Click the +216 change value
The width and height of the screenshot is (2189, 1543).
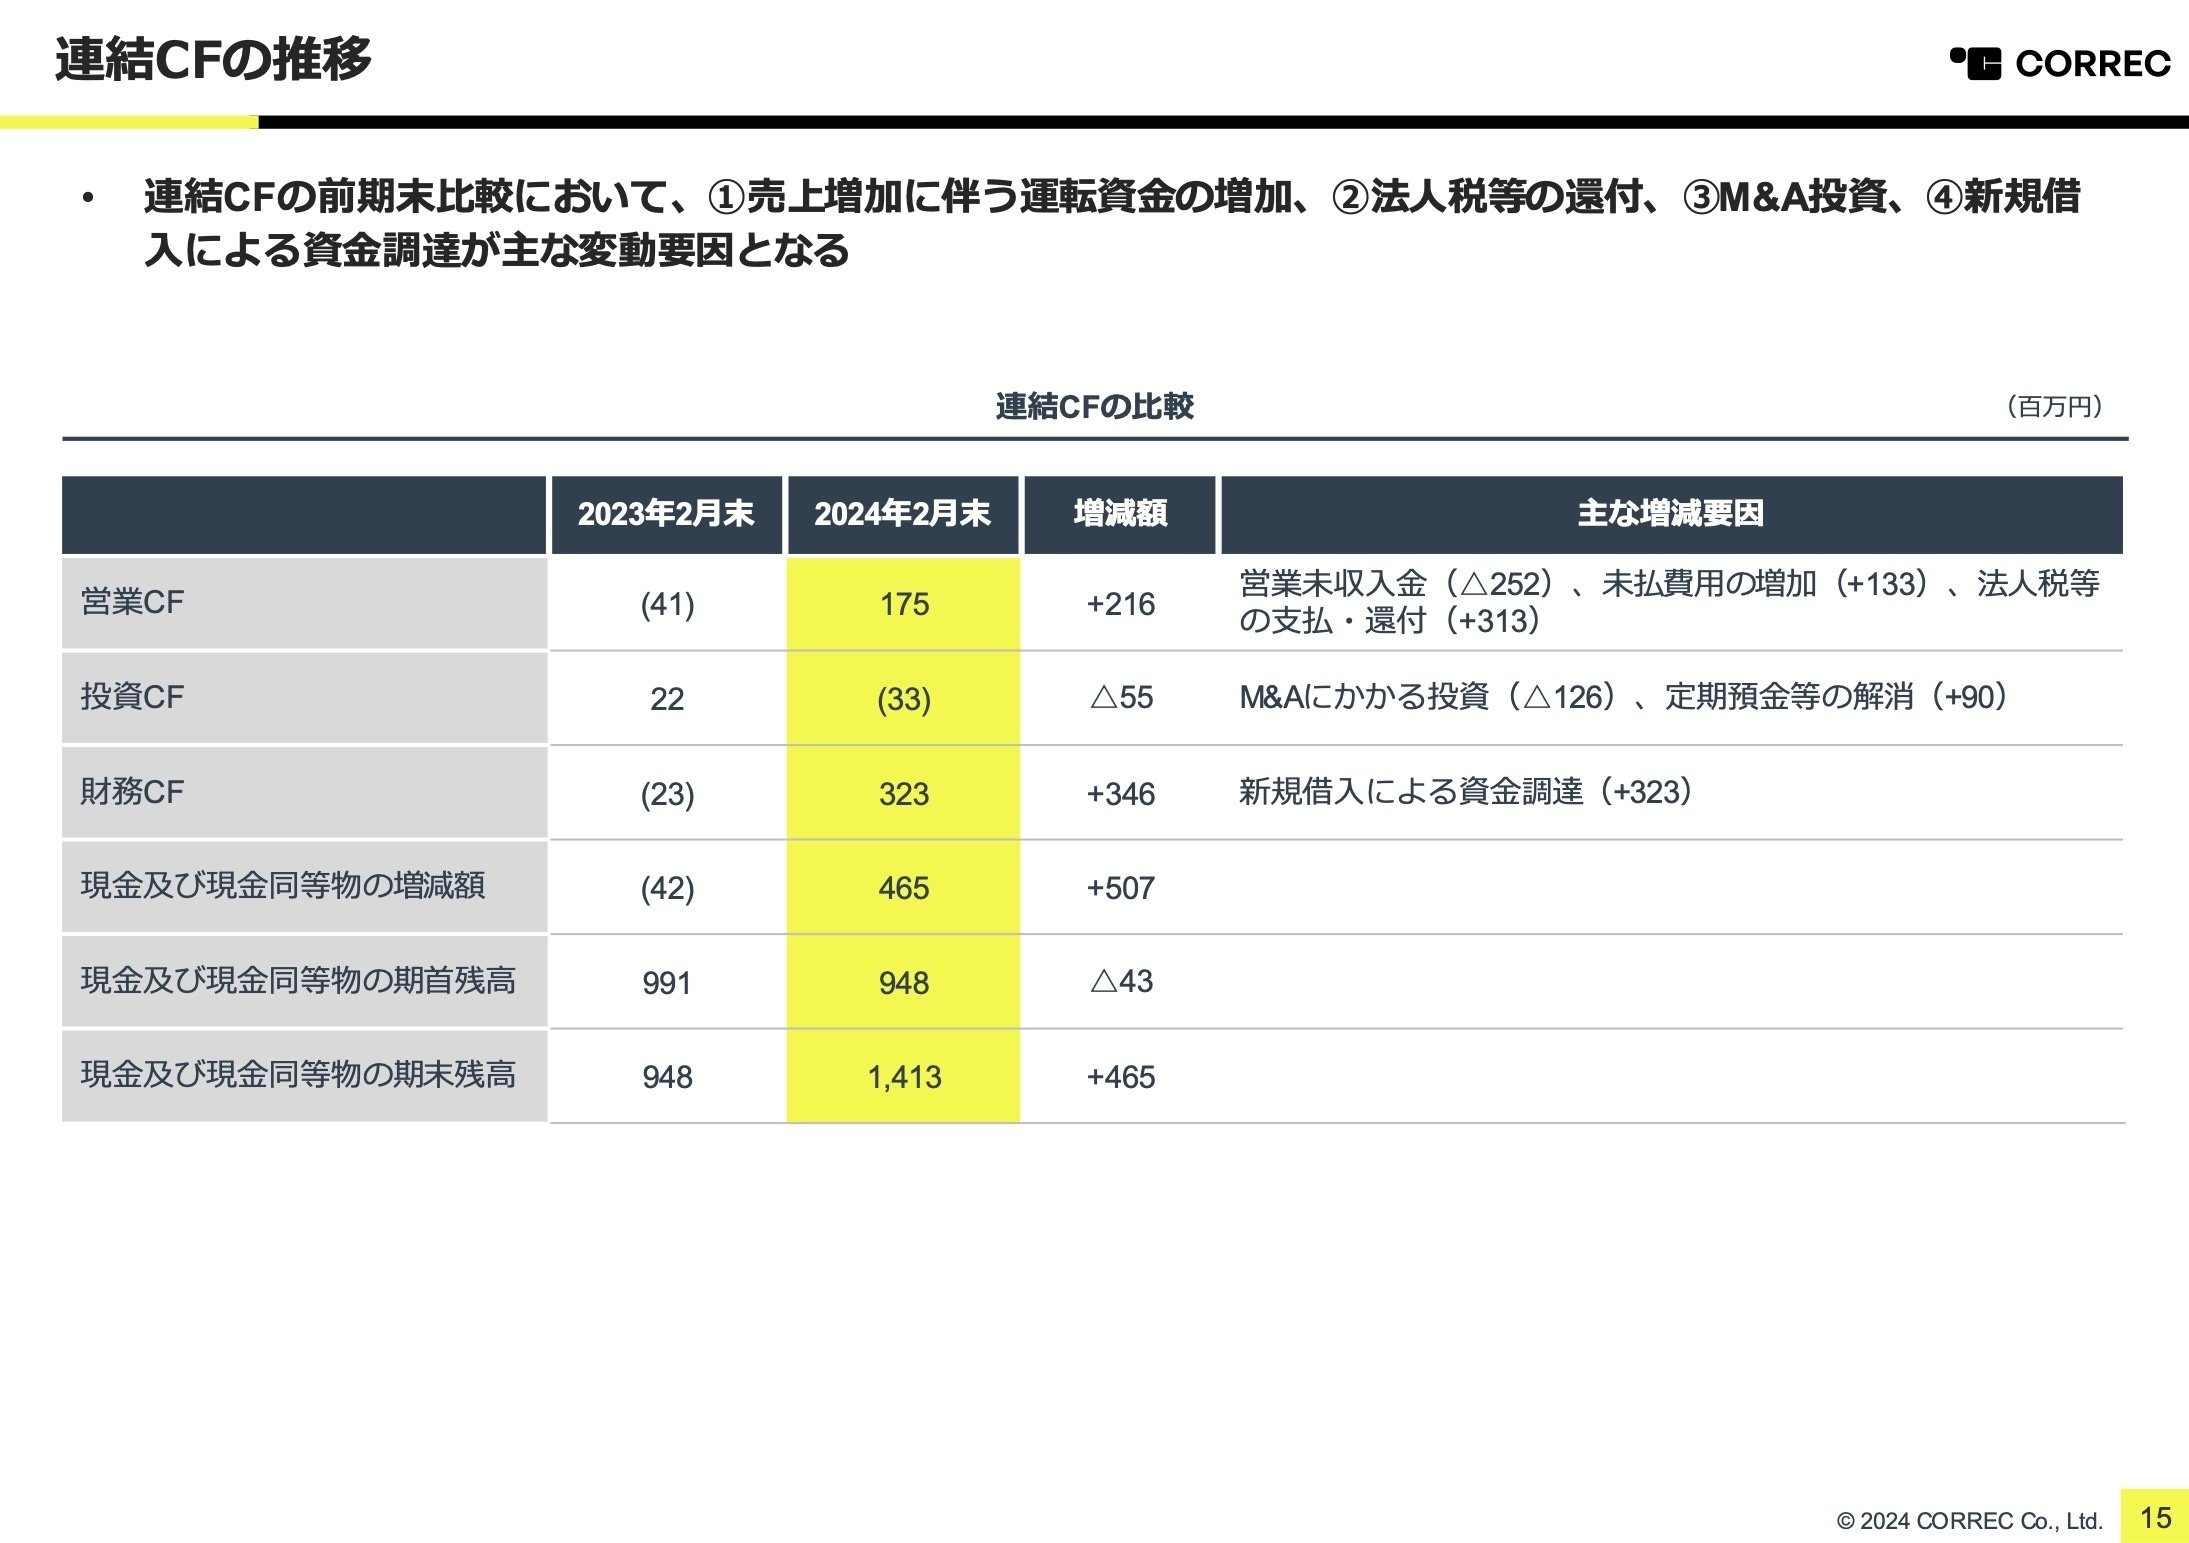1120,604
